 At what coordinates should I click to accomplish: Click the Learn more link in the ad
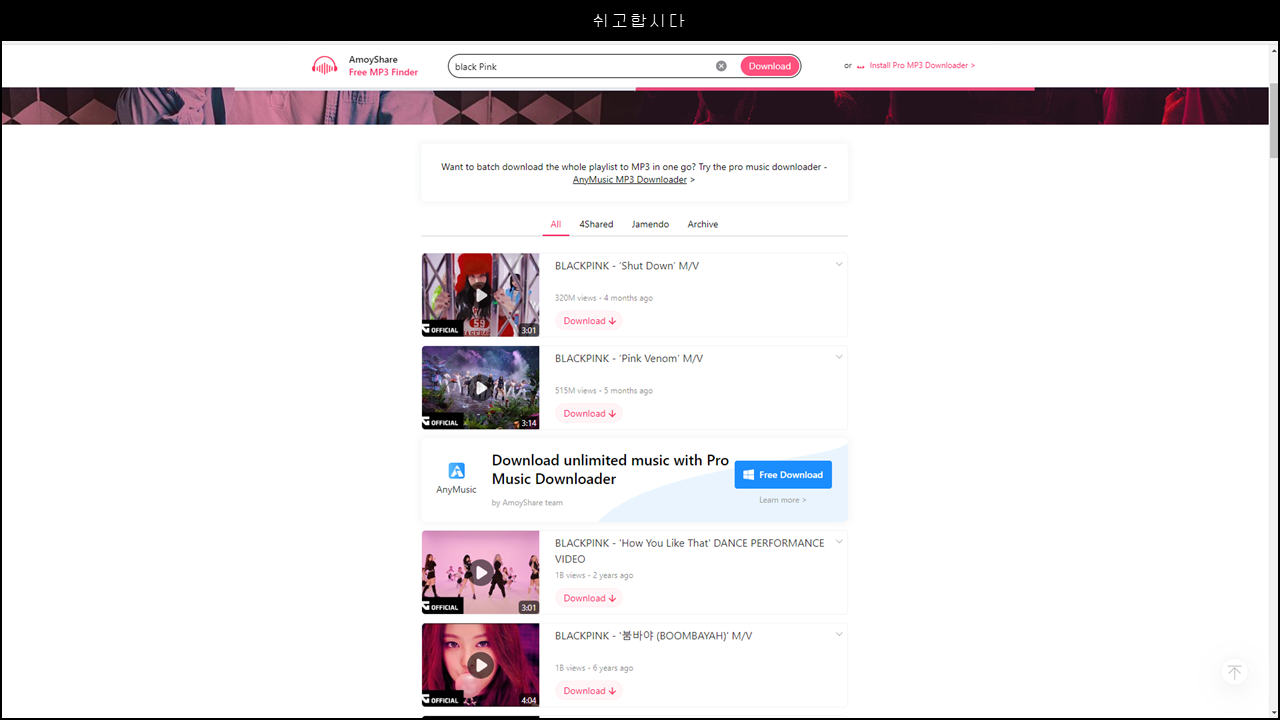(x=782, y=500)
